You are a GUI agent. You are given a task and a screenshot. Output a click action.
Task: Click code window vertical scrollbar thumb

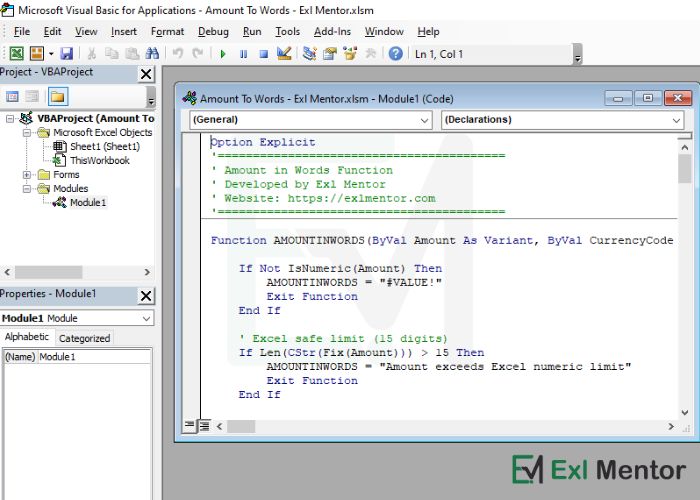[x=684, y=169]
